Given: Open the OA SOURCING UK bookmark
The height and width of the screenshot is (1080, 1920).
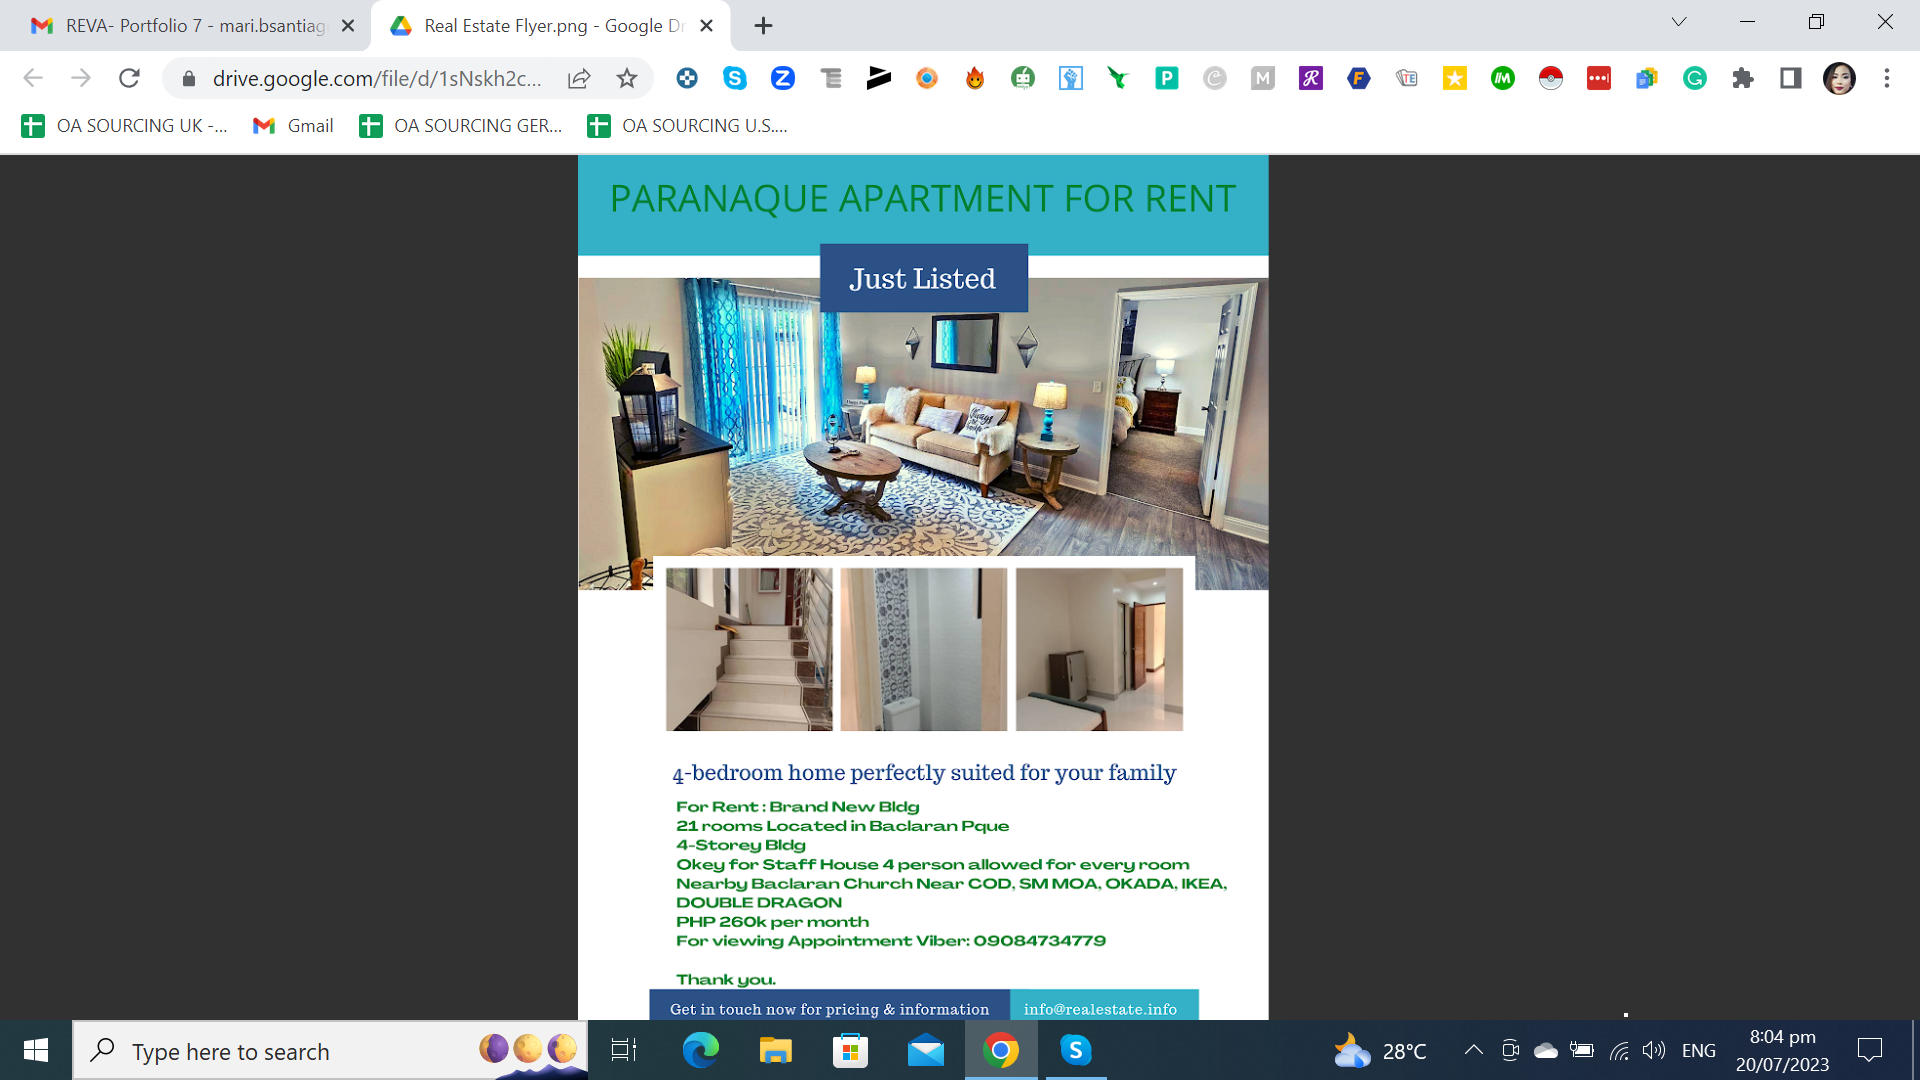Looking at the screenshot, I should [125, 126].
